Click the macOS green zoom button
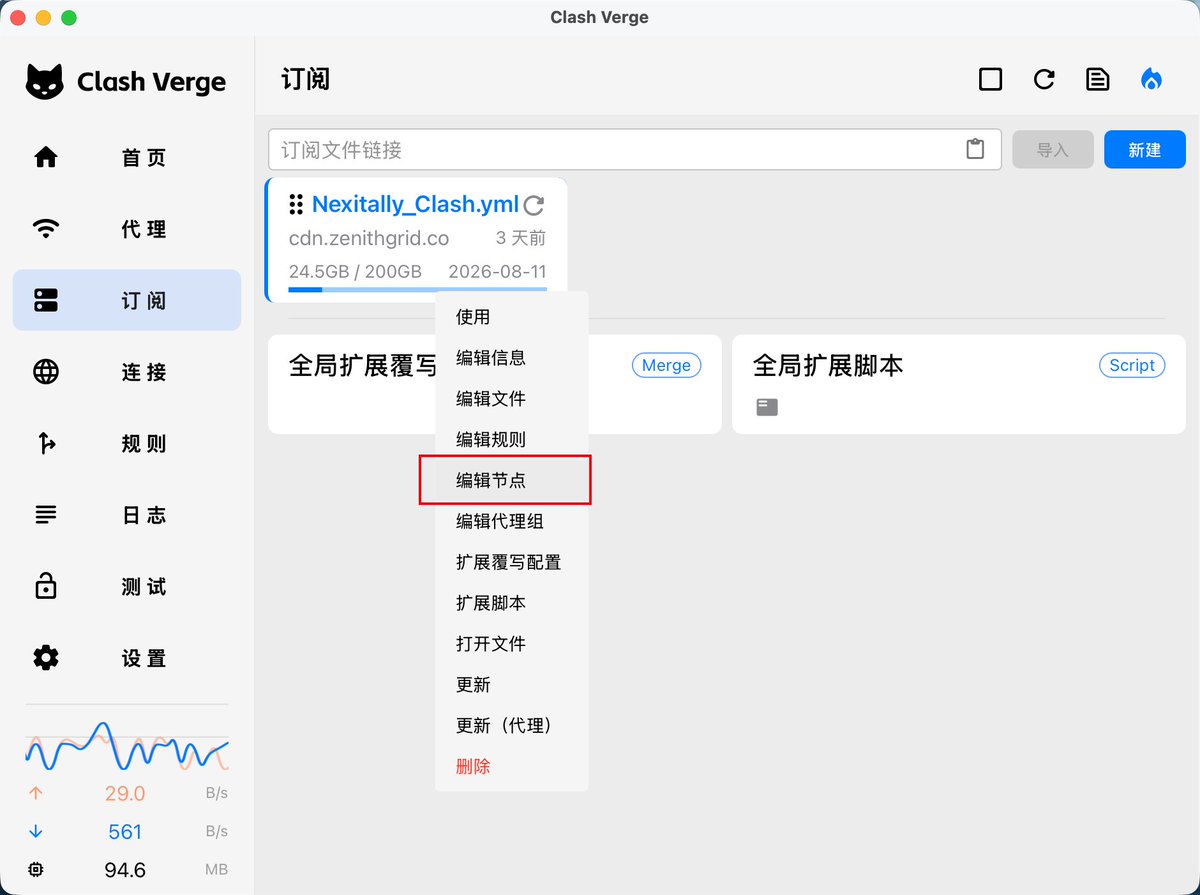The image size is (1200, 895). pyautogui.click(x=69, y=18)
